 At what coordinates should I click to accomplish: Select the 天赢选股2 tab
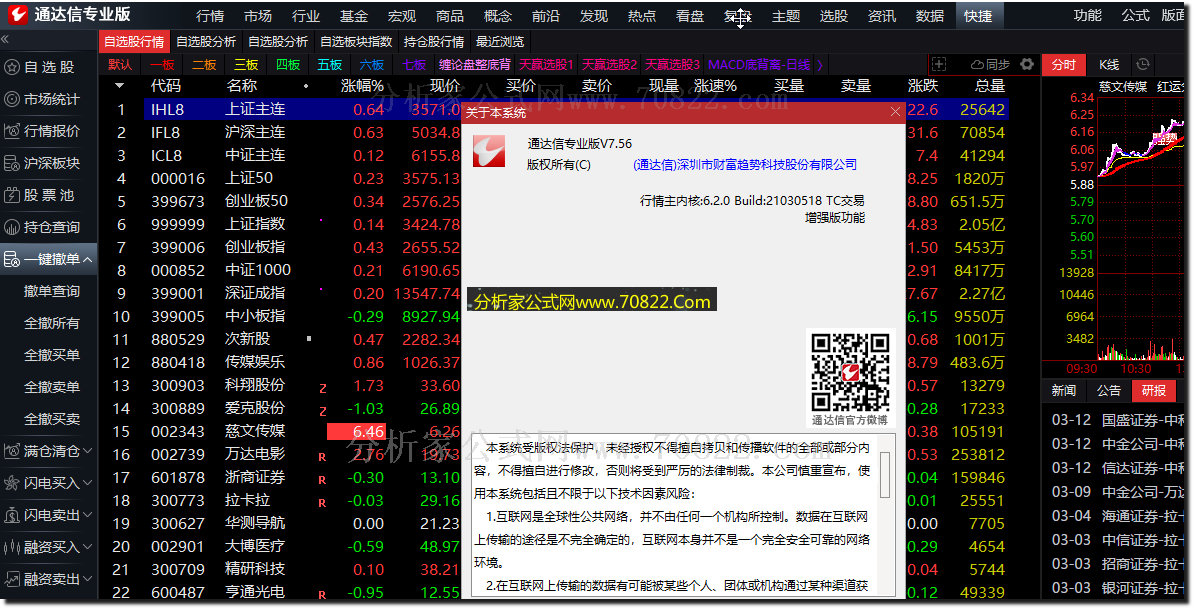tap(609, 65)
